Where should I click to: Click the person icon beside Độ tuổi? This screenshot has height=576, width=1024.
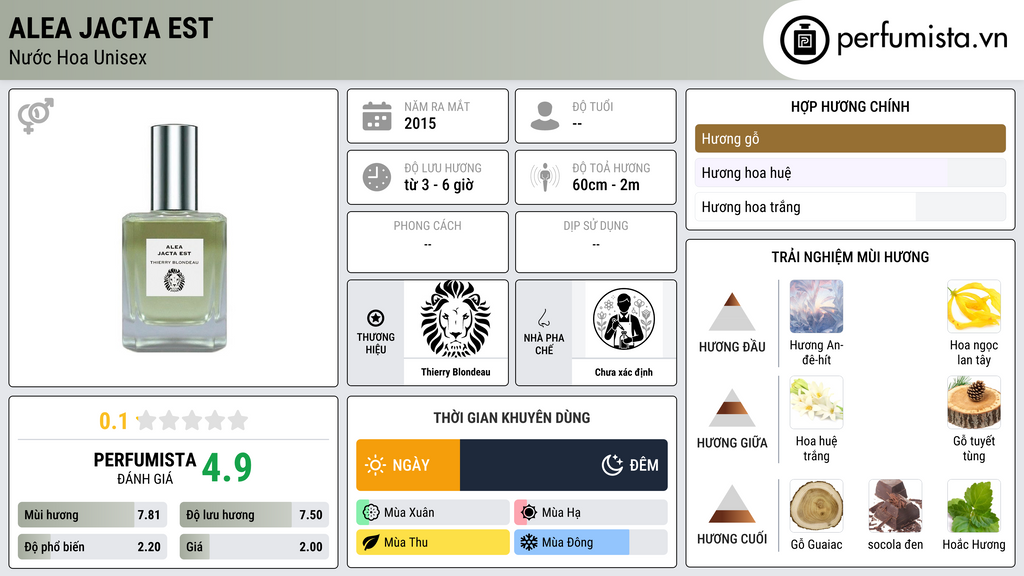coord(545,116)
